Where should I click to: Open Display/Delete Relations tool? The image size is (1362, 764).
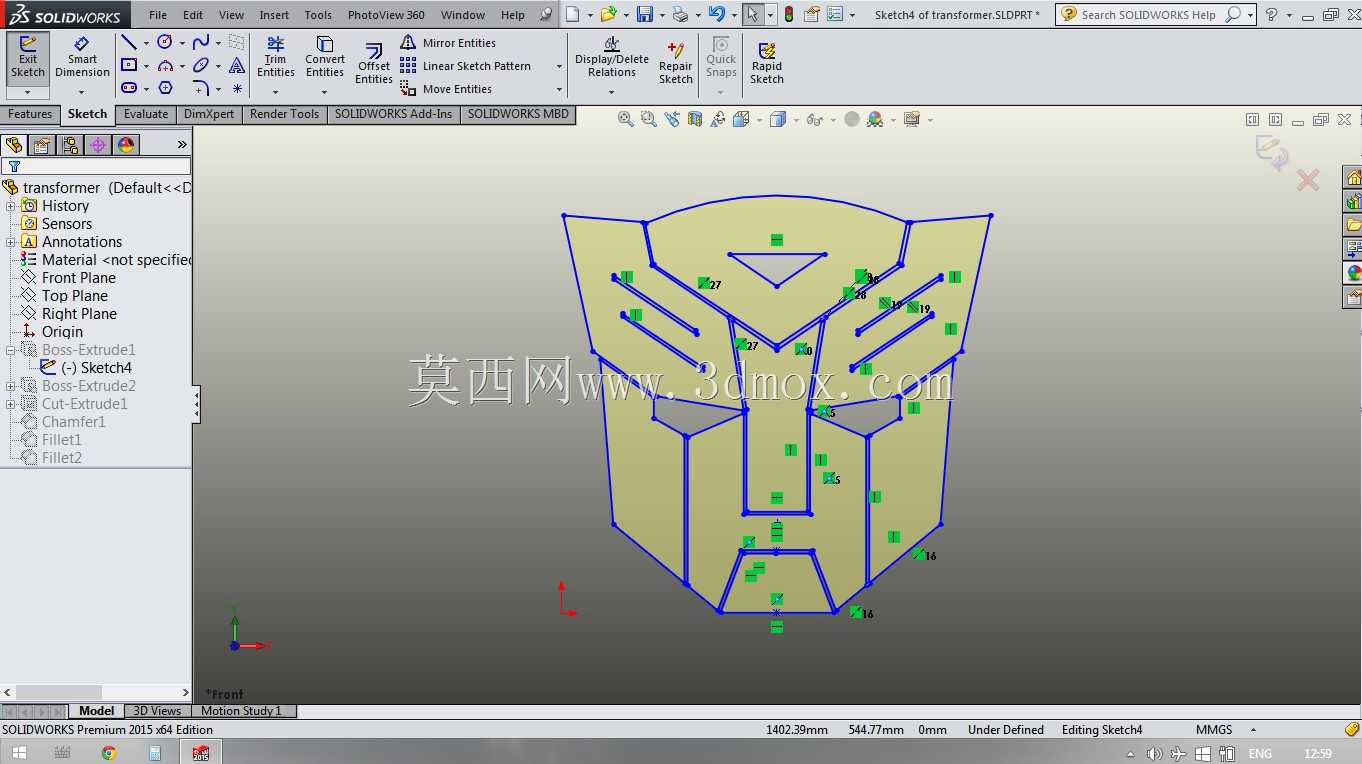612,57
